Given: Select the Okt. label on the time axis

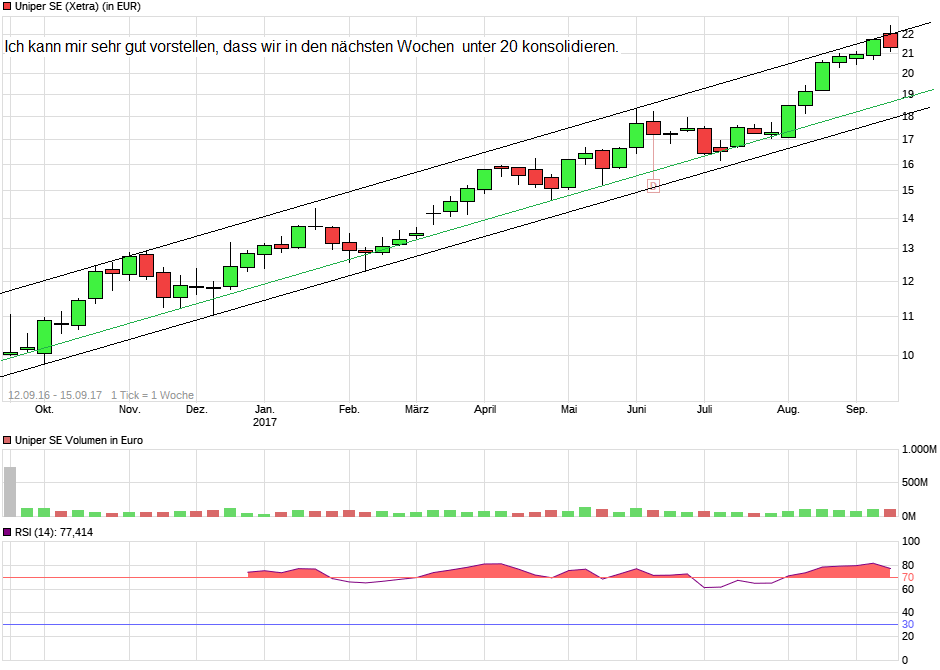Looking at the screenshot, I should coord(44,409).
